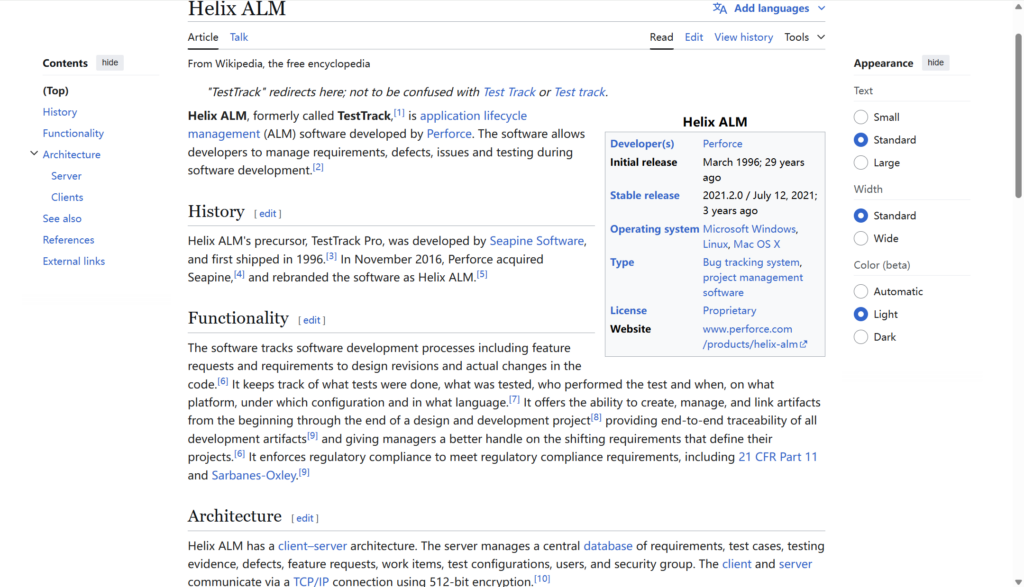Image resolution: width=1024 pixels, height=587 pixels.
Task: Jump to Functionality in Contents
Action: 73,133
